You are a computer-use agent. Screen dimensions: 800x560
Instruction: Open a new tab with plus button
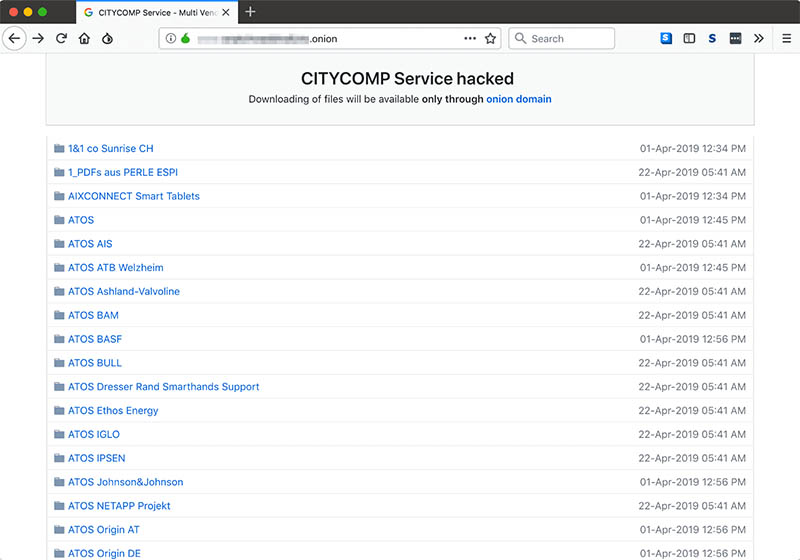(x=250, y=12)
